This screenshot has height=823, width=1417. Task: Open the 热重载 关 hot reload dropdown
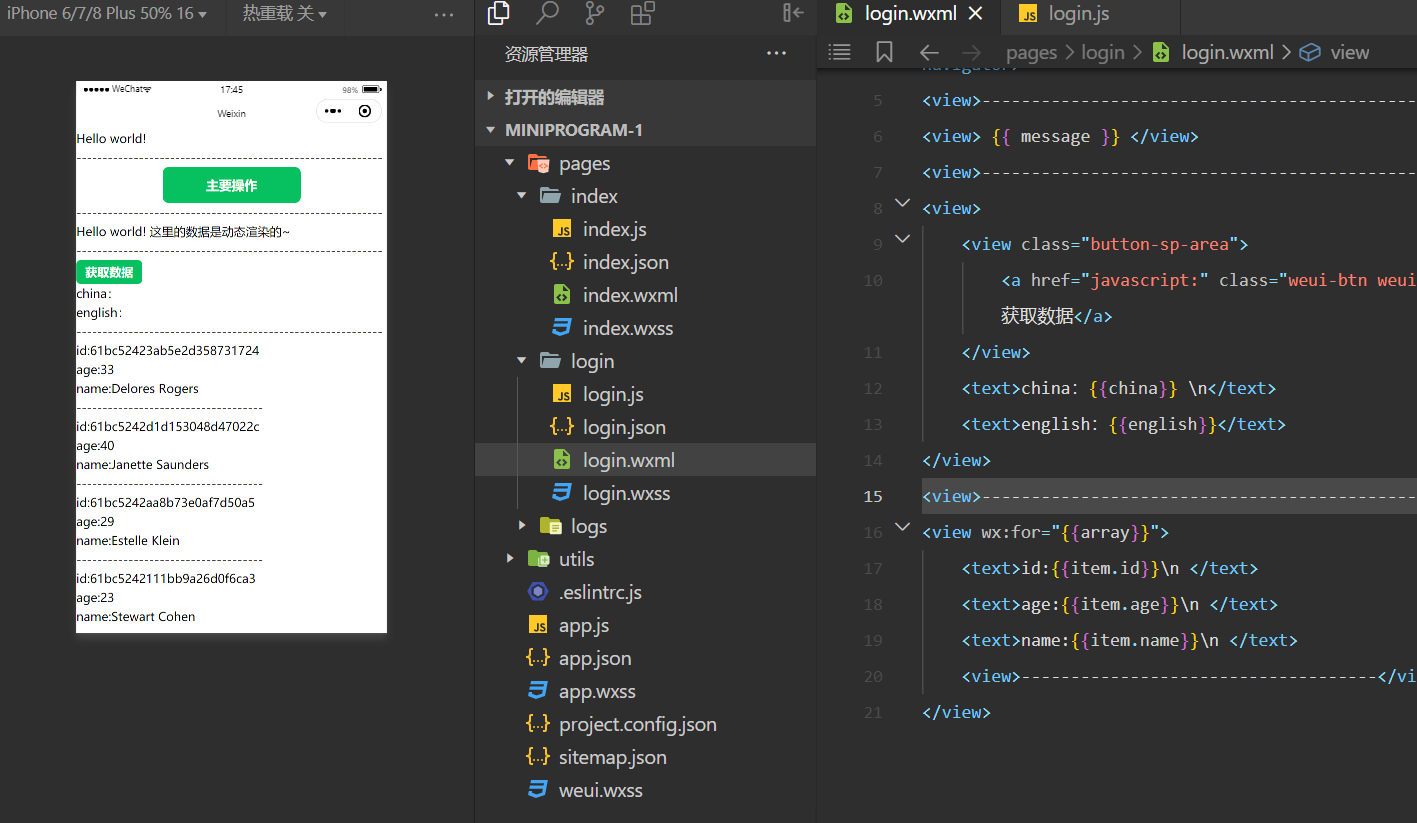[285, 14]
